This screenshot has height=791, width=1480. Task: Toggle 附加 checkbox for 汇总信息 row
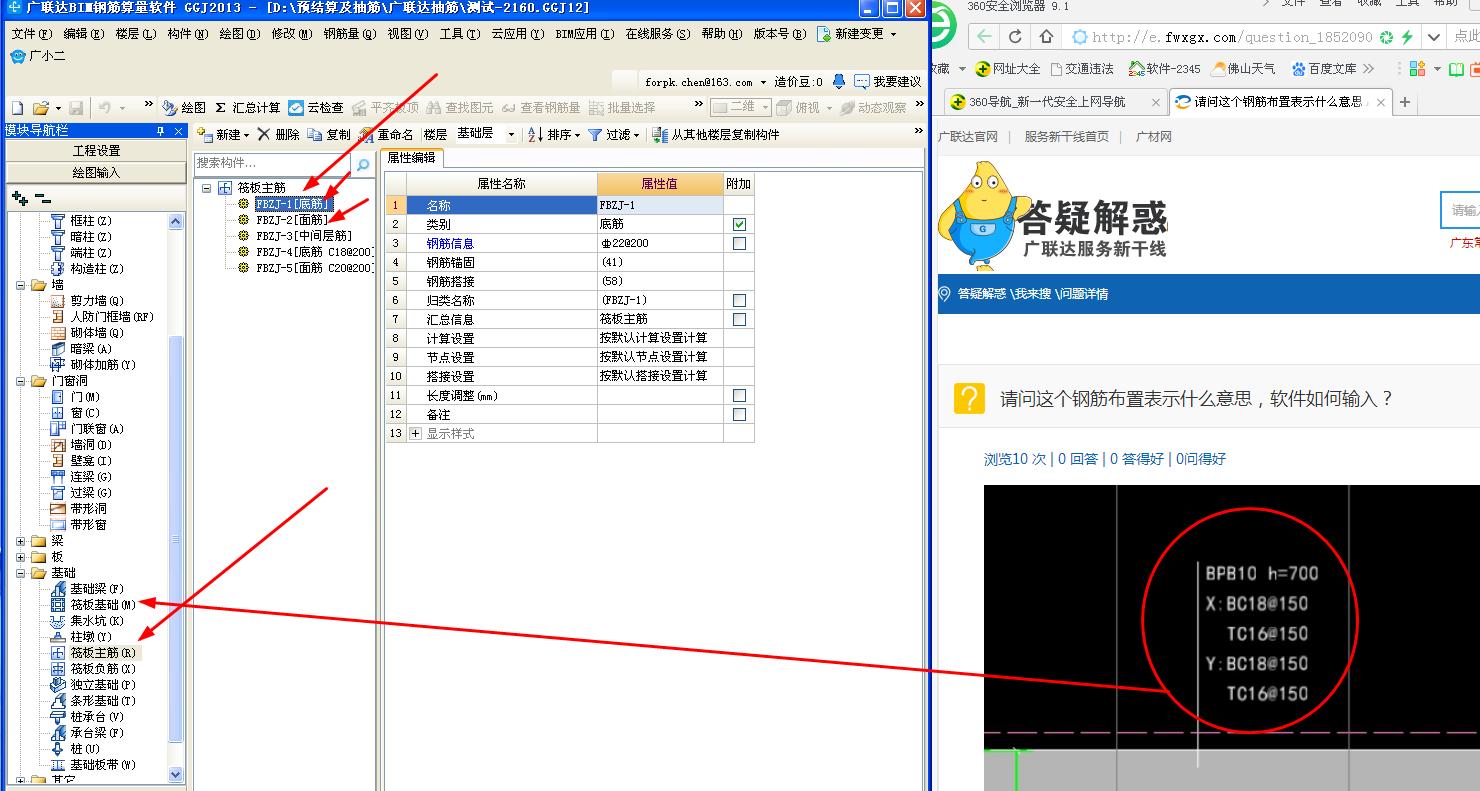(x=739, y=319)
